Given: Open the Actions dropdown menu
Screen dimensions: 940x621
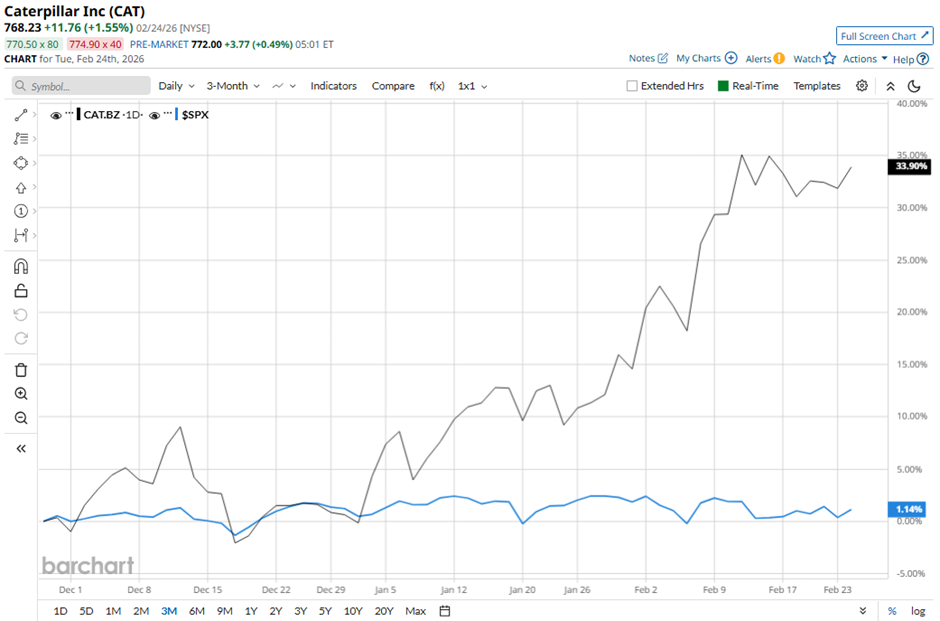Looking at the screenshot, I should tap(865, 59).
